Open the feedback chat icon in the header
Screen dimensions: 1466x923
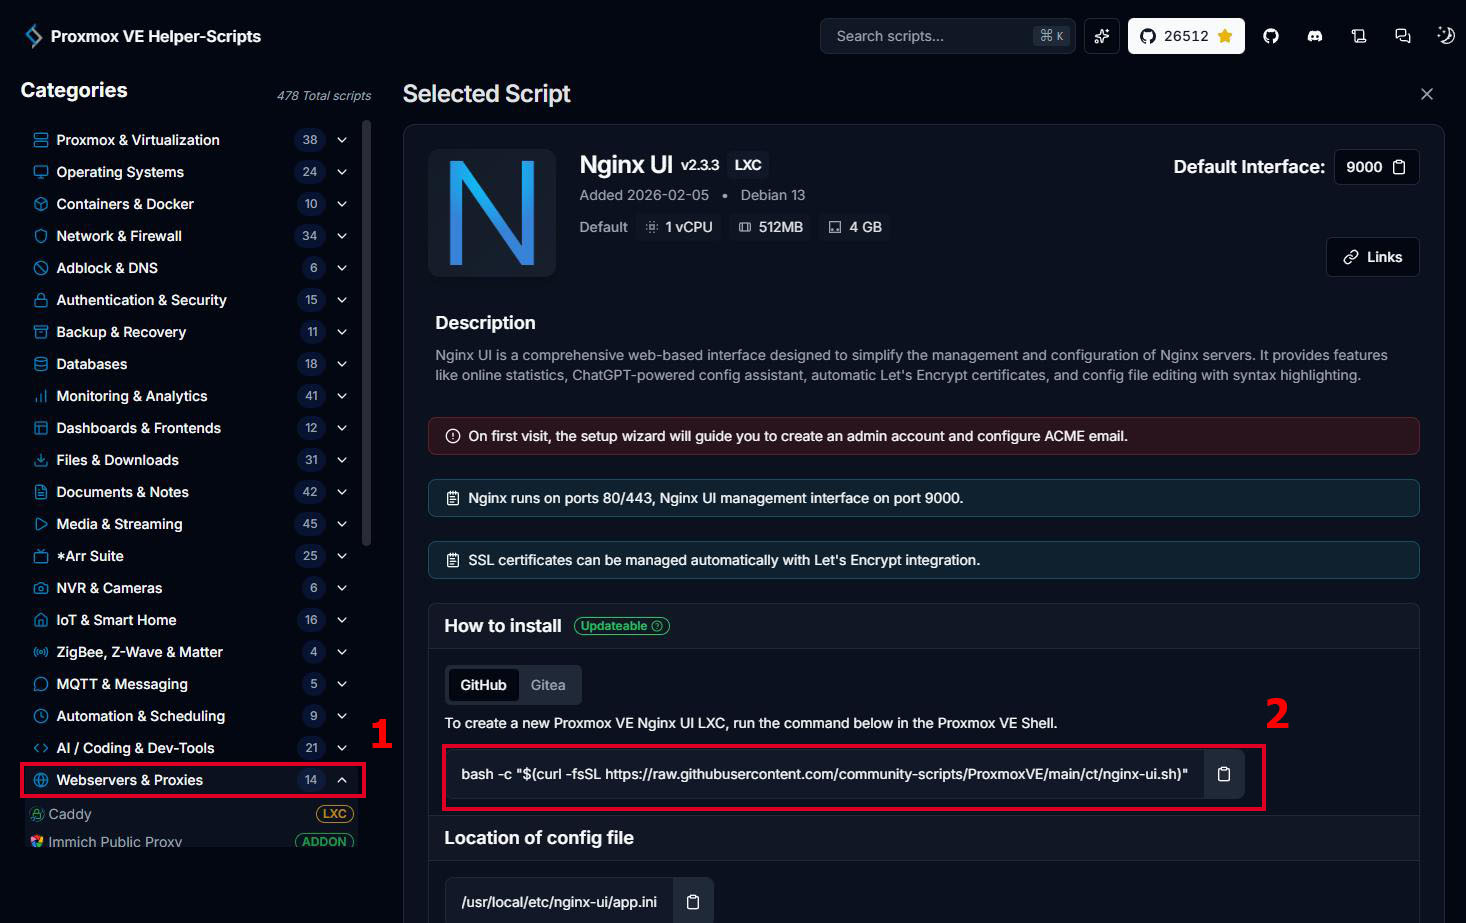(1402, 35)
